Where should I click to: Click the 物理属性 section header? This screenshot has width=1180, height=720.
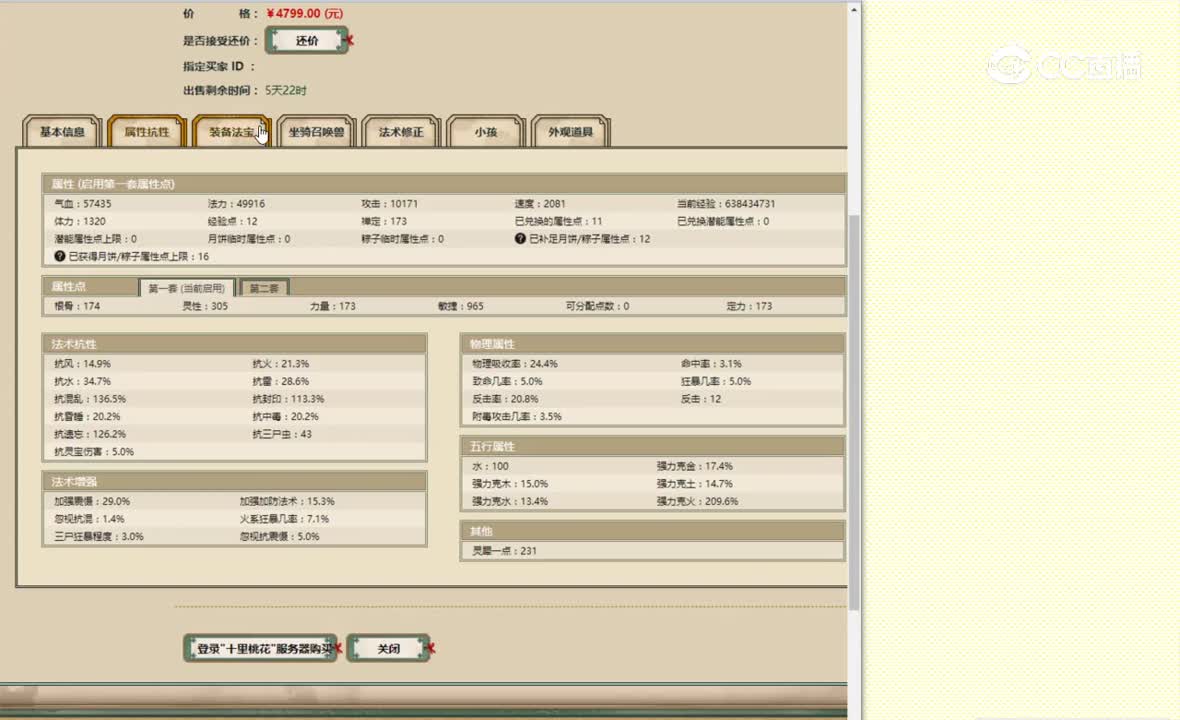tap(652, 344)
